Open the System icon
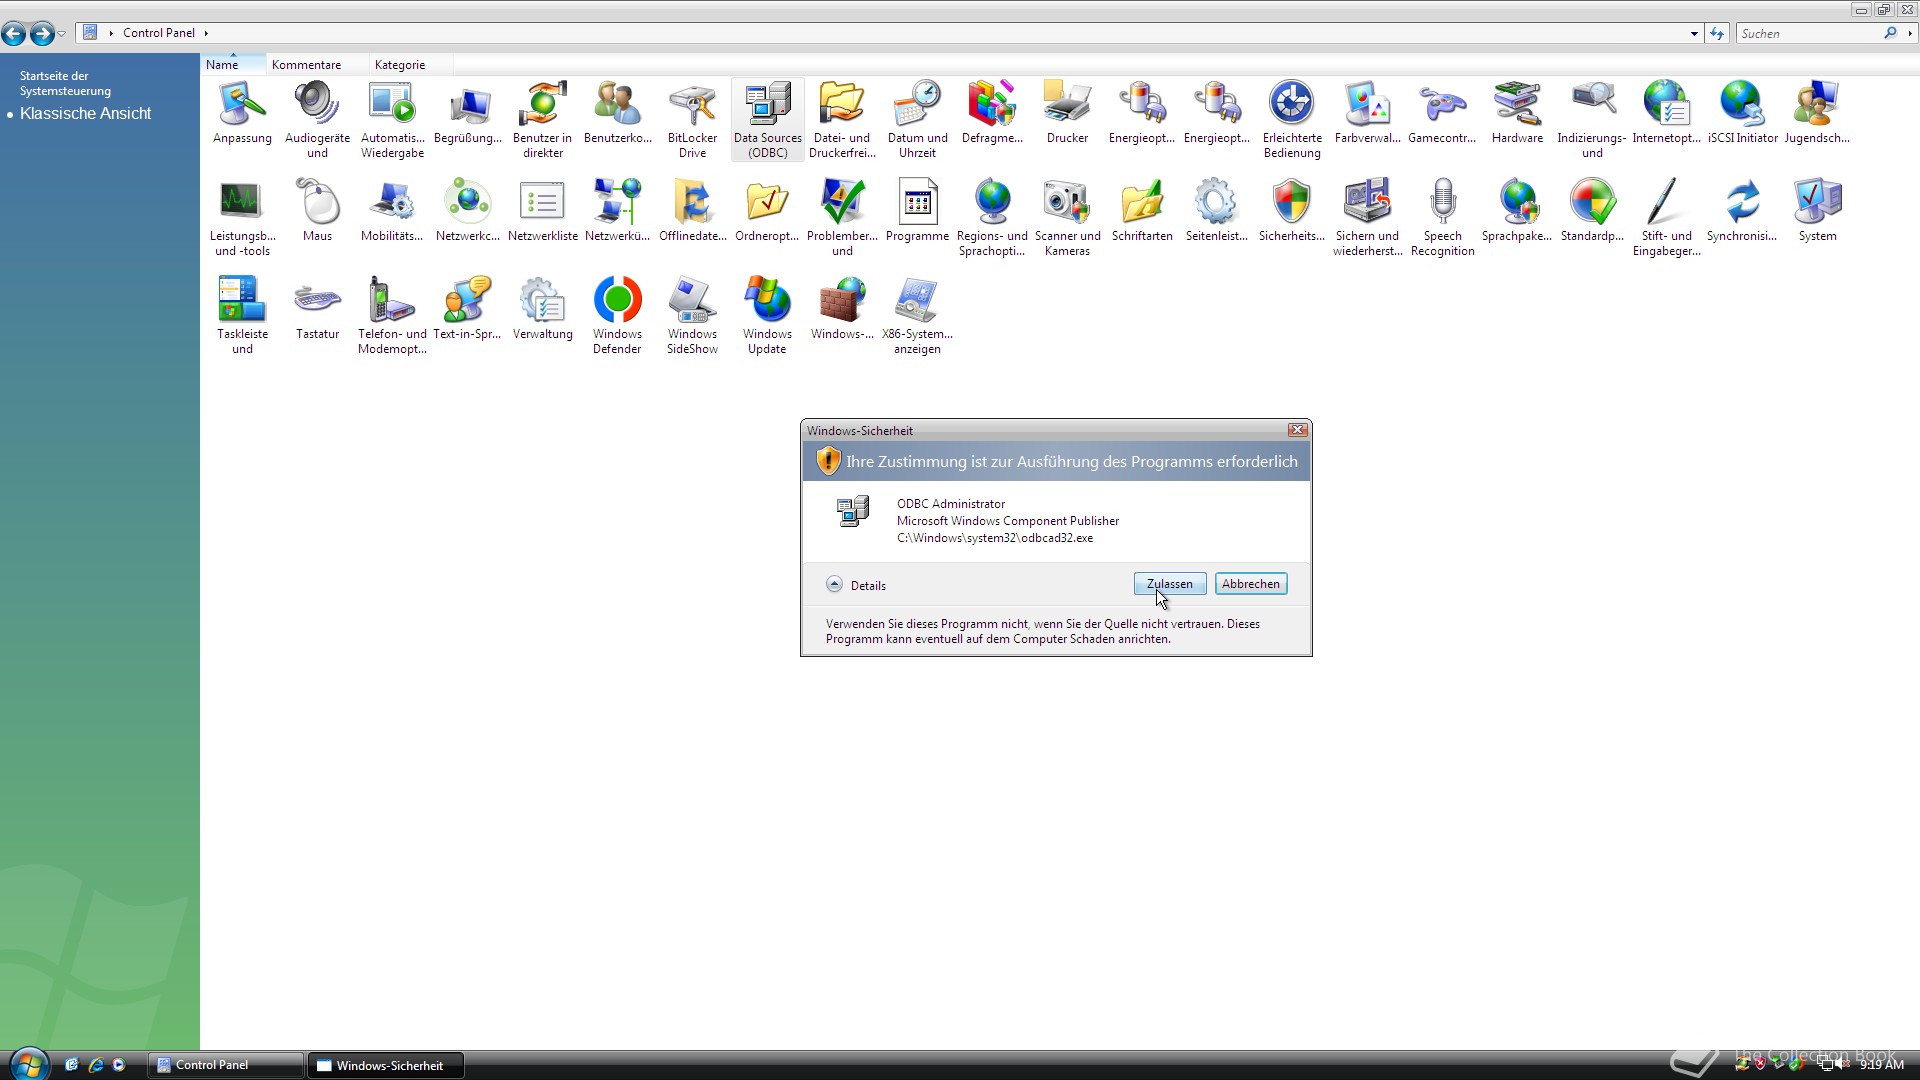The image size is (1920, 1080). click(x=1817, y=211)
